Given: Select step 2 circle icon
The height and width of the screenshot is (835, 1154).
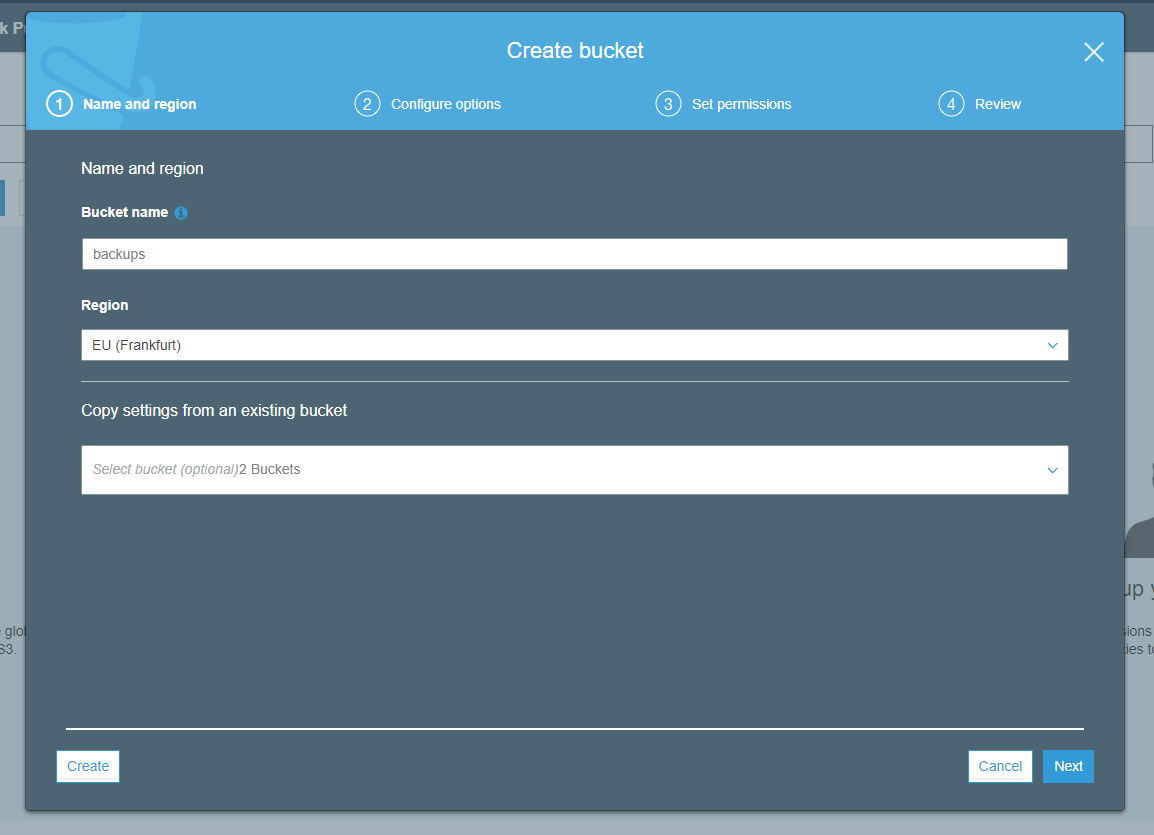Looking at the screenshot, I should tap(367, 104).
